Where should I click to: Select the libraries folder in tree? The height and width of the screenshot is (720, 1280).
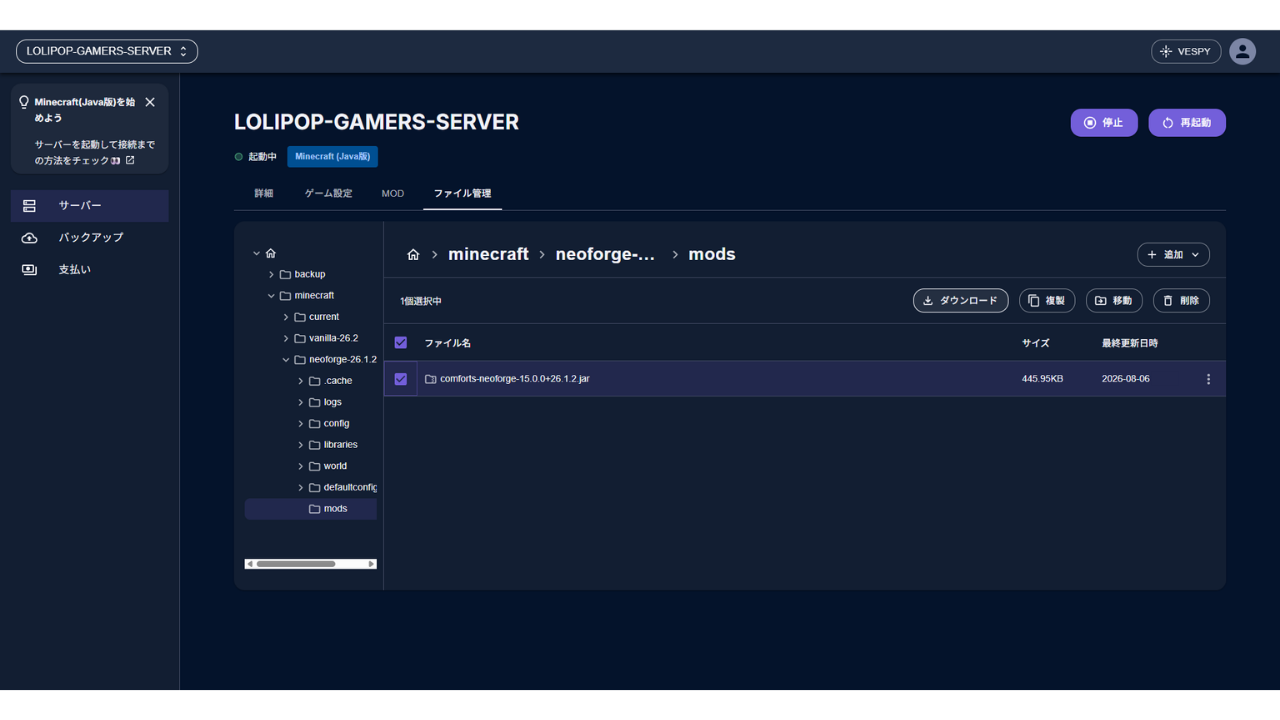click(333, 445)
